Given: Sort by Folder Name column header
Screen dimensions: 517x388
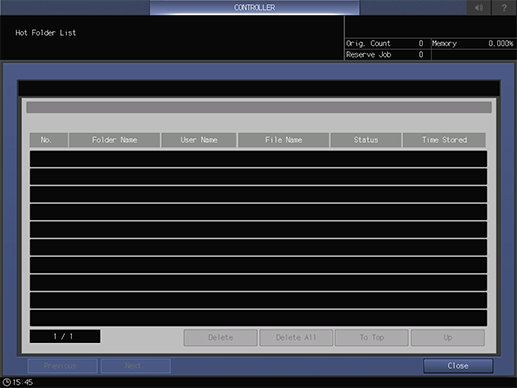Looking at the screenshot, I should click(114, 140).
